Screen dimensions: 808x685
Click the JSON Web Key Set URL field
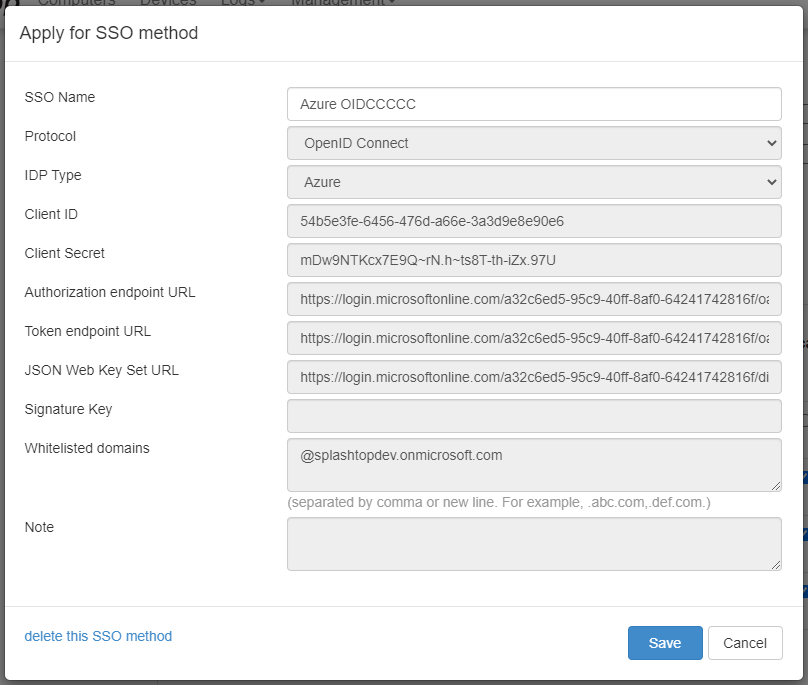coord(534,377)
